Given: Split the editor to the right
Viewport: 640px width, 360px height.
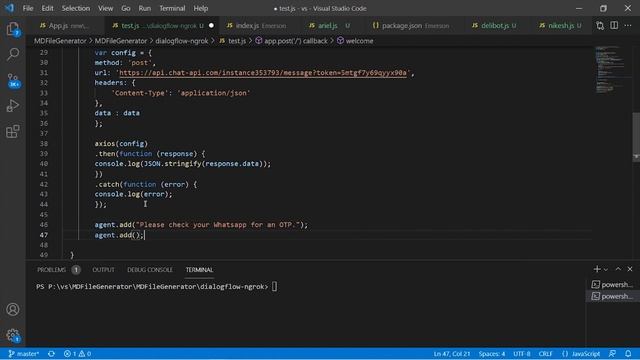Looking at the screenshot, I should 614,25.
